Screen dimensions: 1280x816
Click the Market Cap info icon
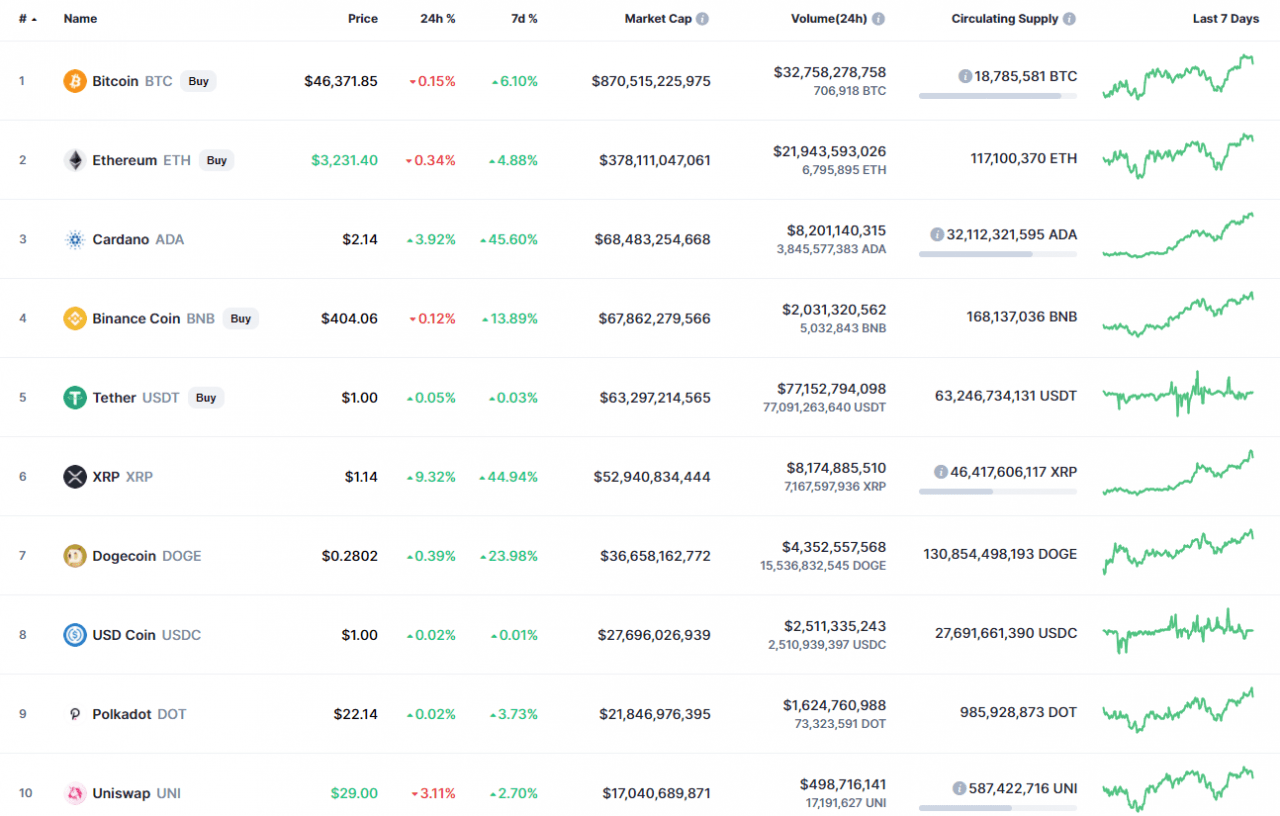point(702,19)
